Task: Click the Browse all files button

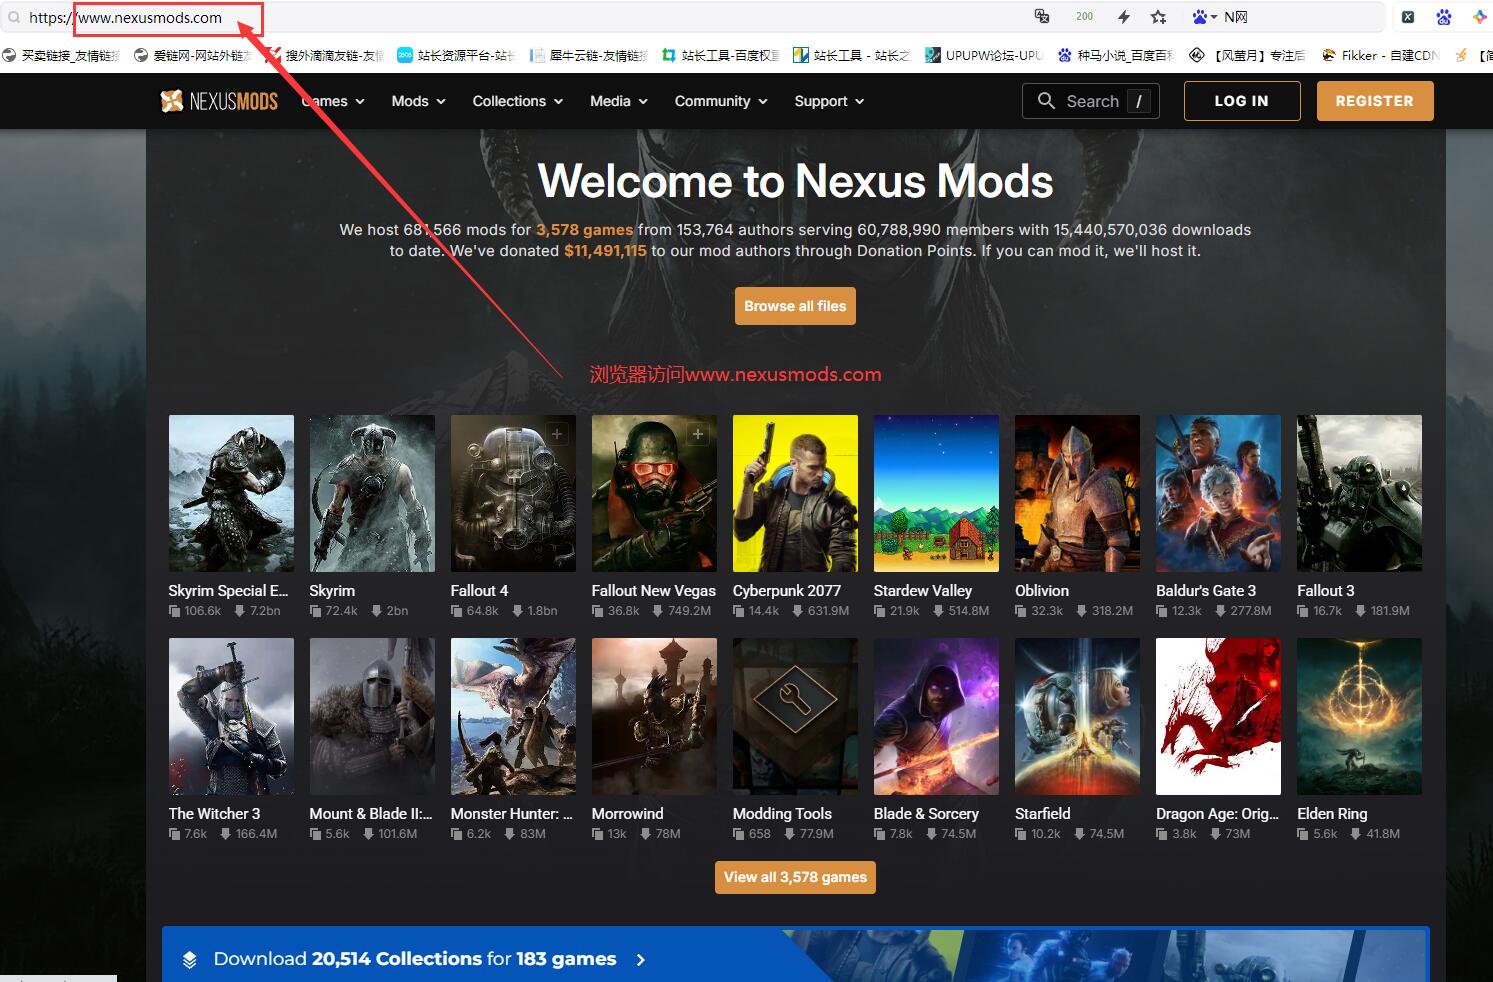Action: coord(795,306)
